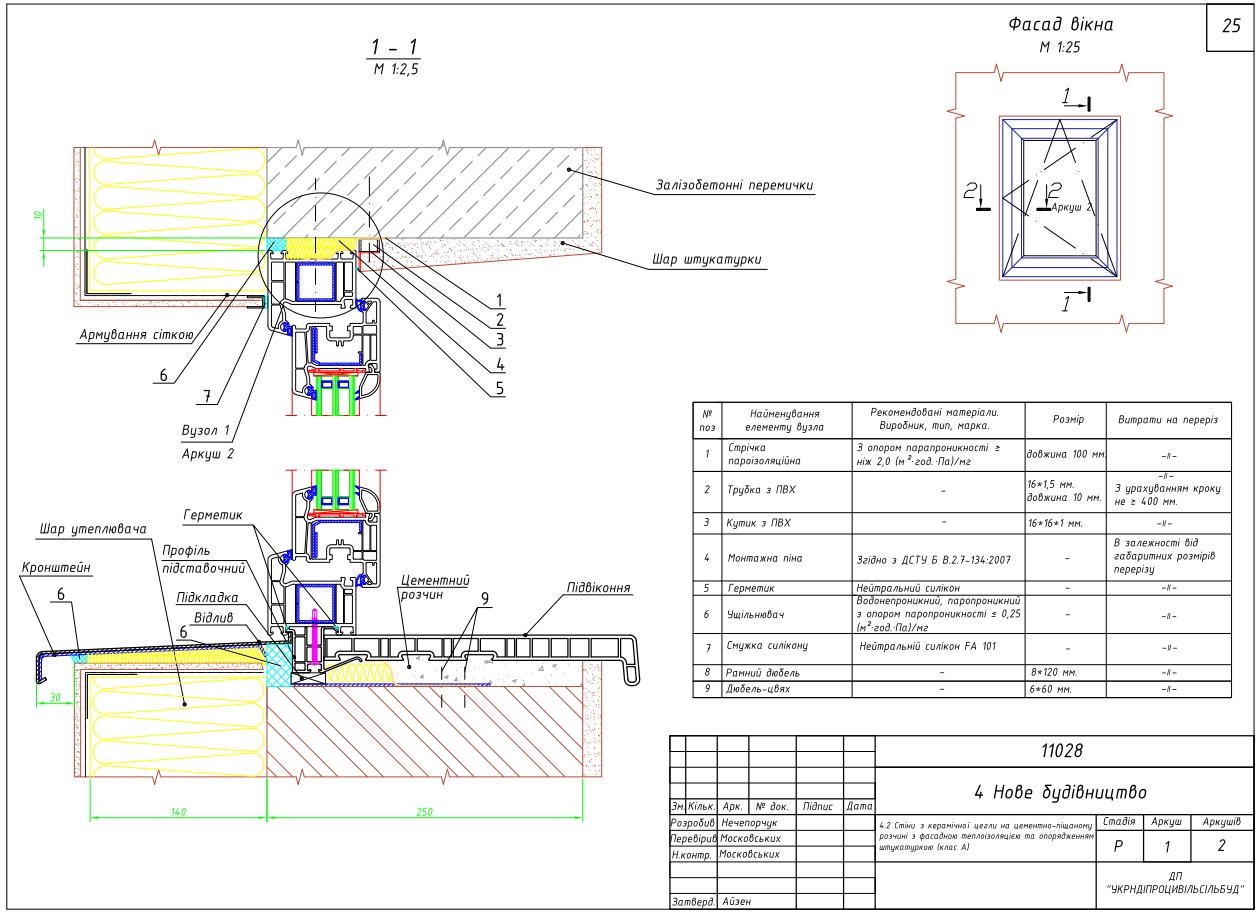Viewport: 1259px width, 914px height.
Task: Click the size cell "8*120 мм."
Action: point(1066,673)
